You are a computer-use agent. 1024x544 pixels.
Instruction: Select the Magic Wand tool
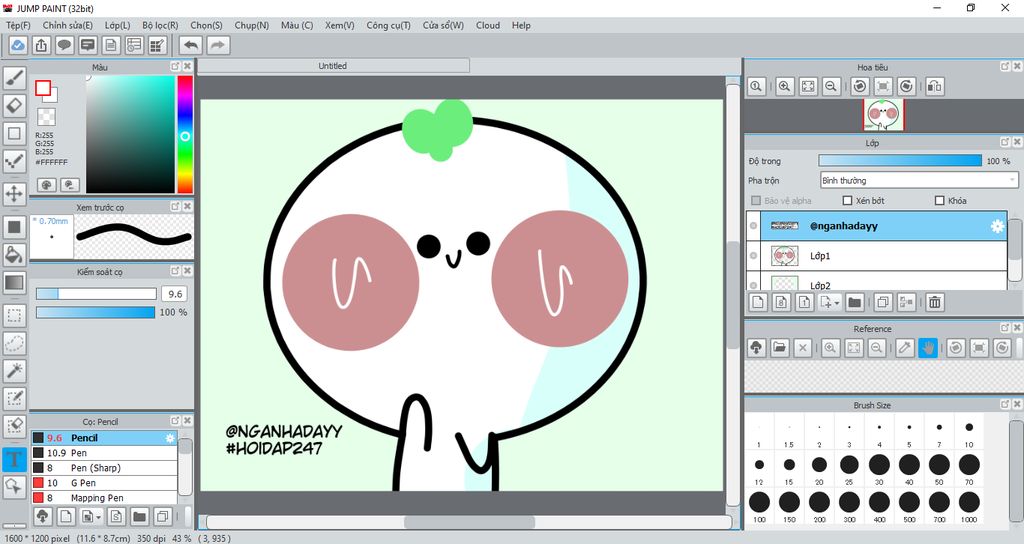click(x=14, y=370)
